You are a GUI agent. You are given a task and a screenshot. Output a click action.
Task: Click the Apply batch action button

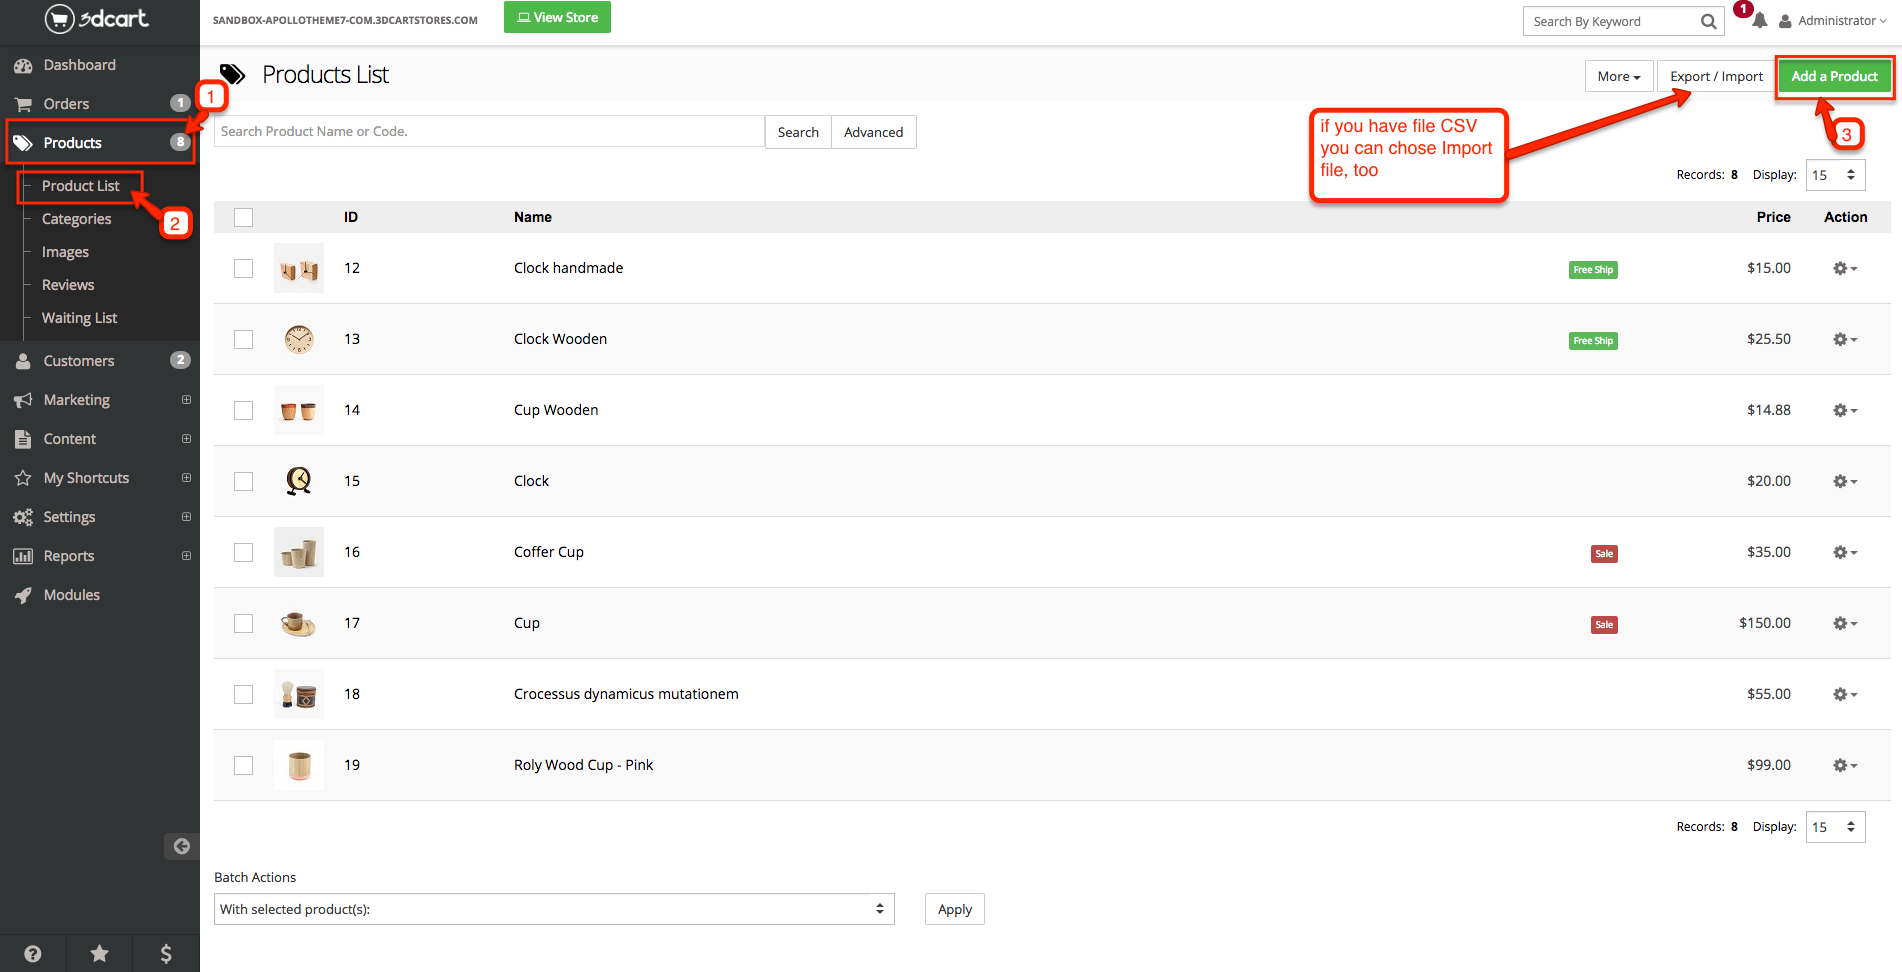click(x=954, y=909)
